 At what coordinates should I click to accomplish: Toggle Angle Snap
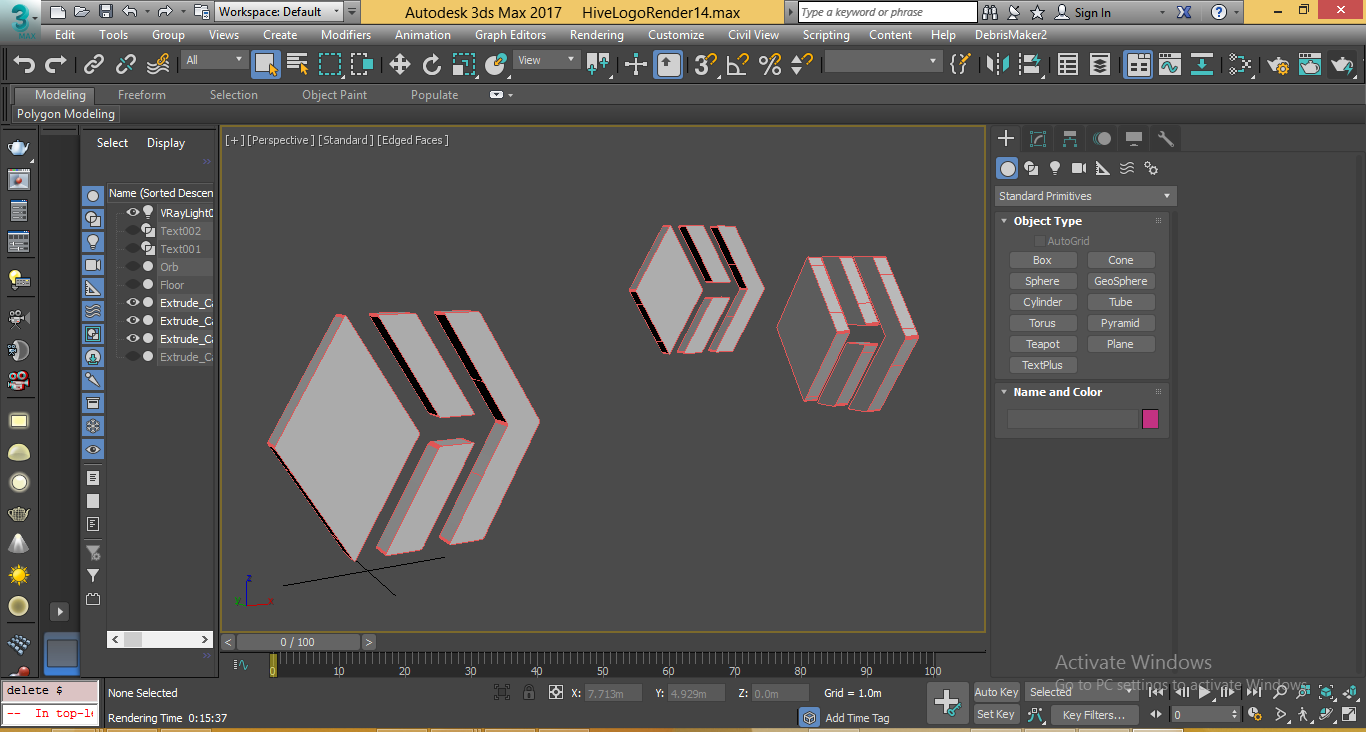pos(738,65)
